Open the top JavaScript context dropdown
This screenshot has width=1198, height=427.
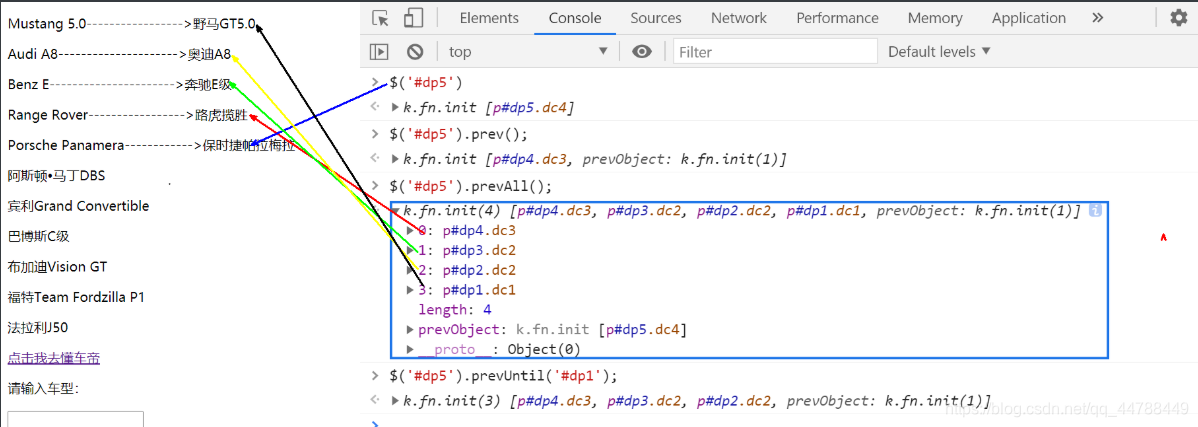(528, 52)
